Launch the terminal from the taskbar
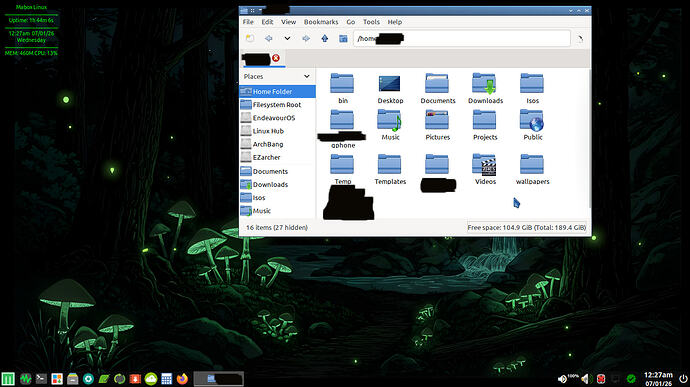The height and width of the screenshot is (387, 690). coord(41,379)
